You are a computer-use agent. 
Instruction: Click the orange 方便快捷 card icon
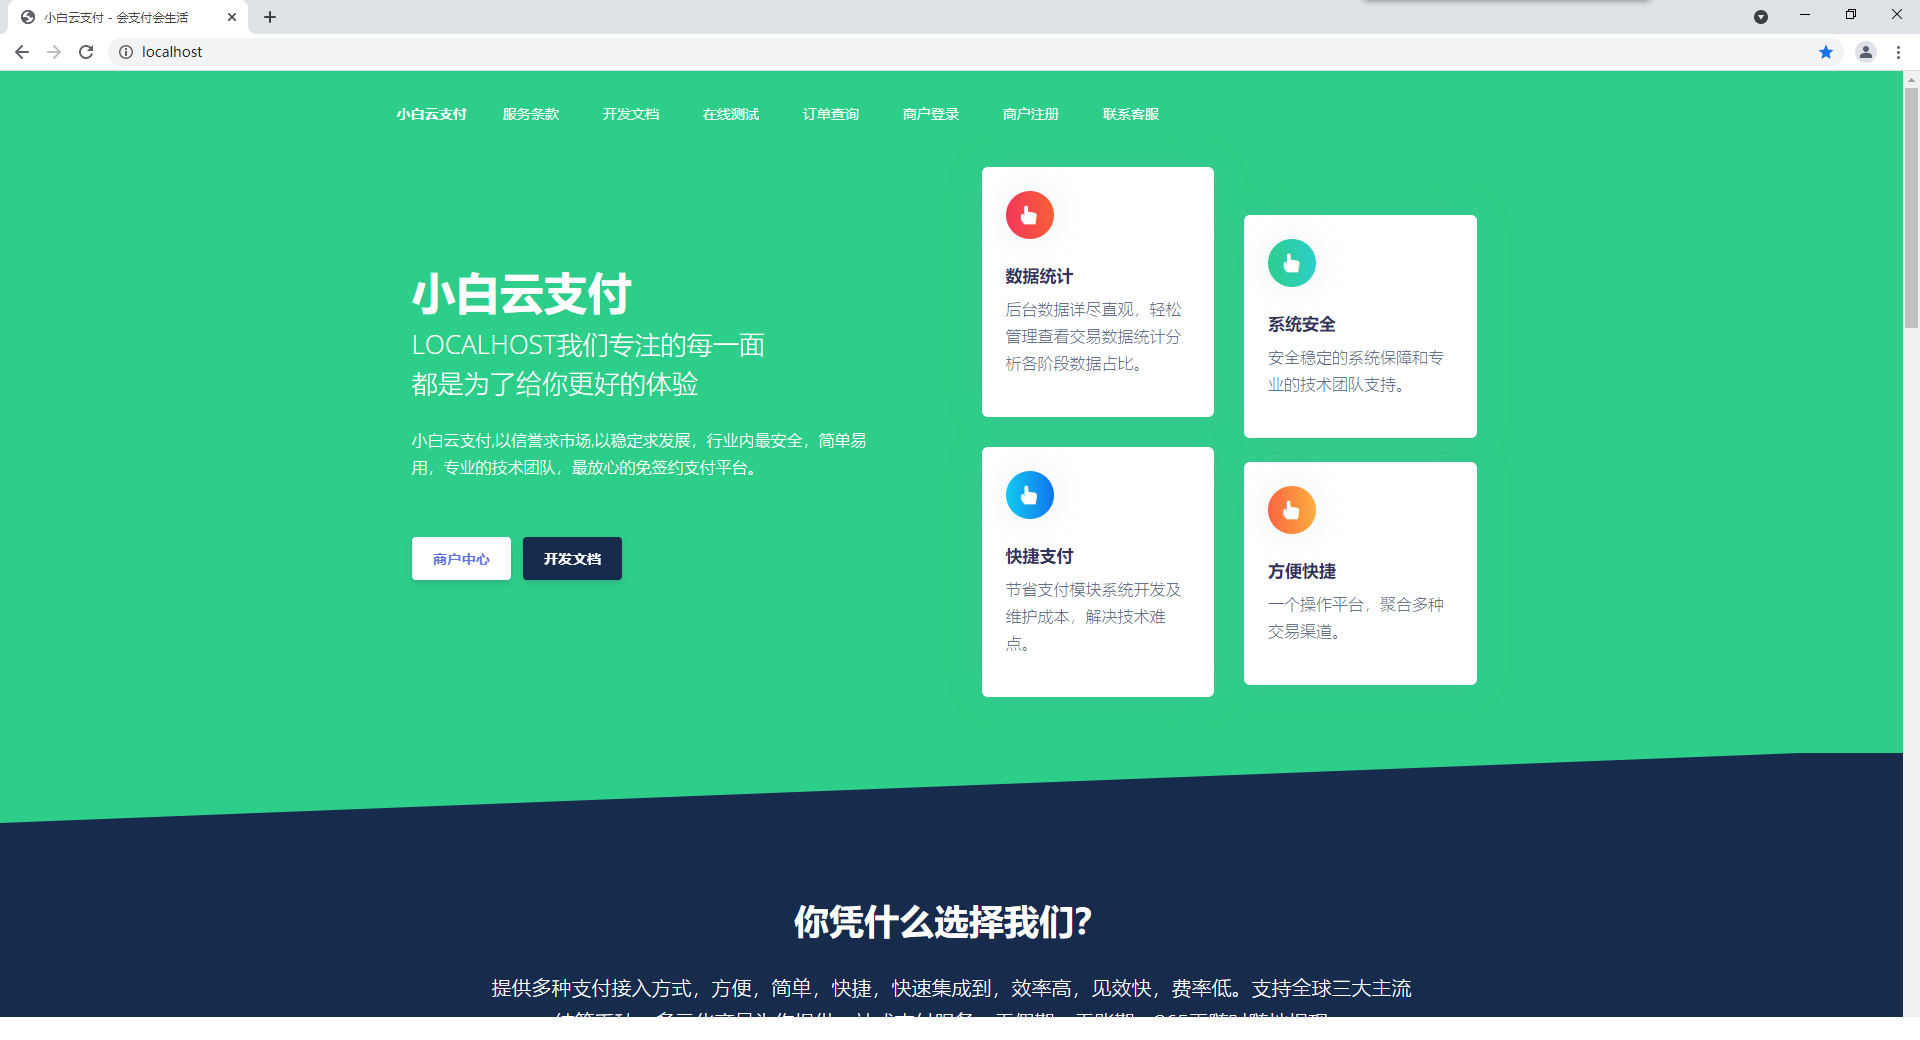(x=1291, y=510)
